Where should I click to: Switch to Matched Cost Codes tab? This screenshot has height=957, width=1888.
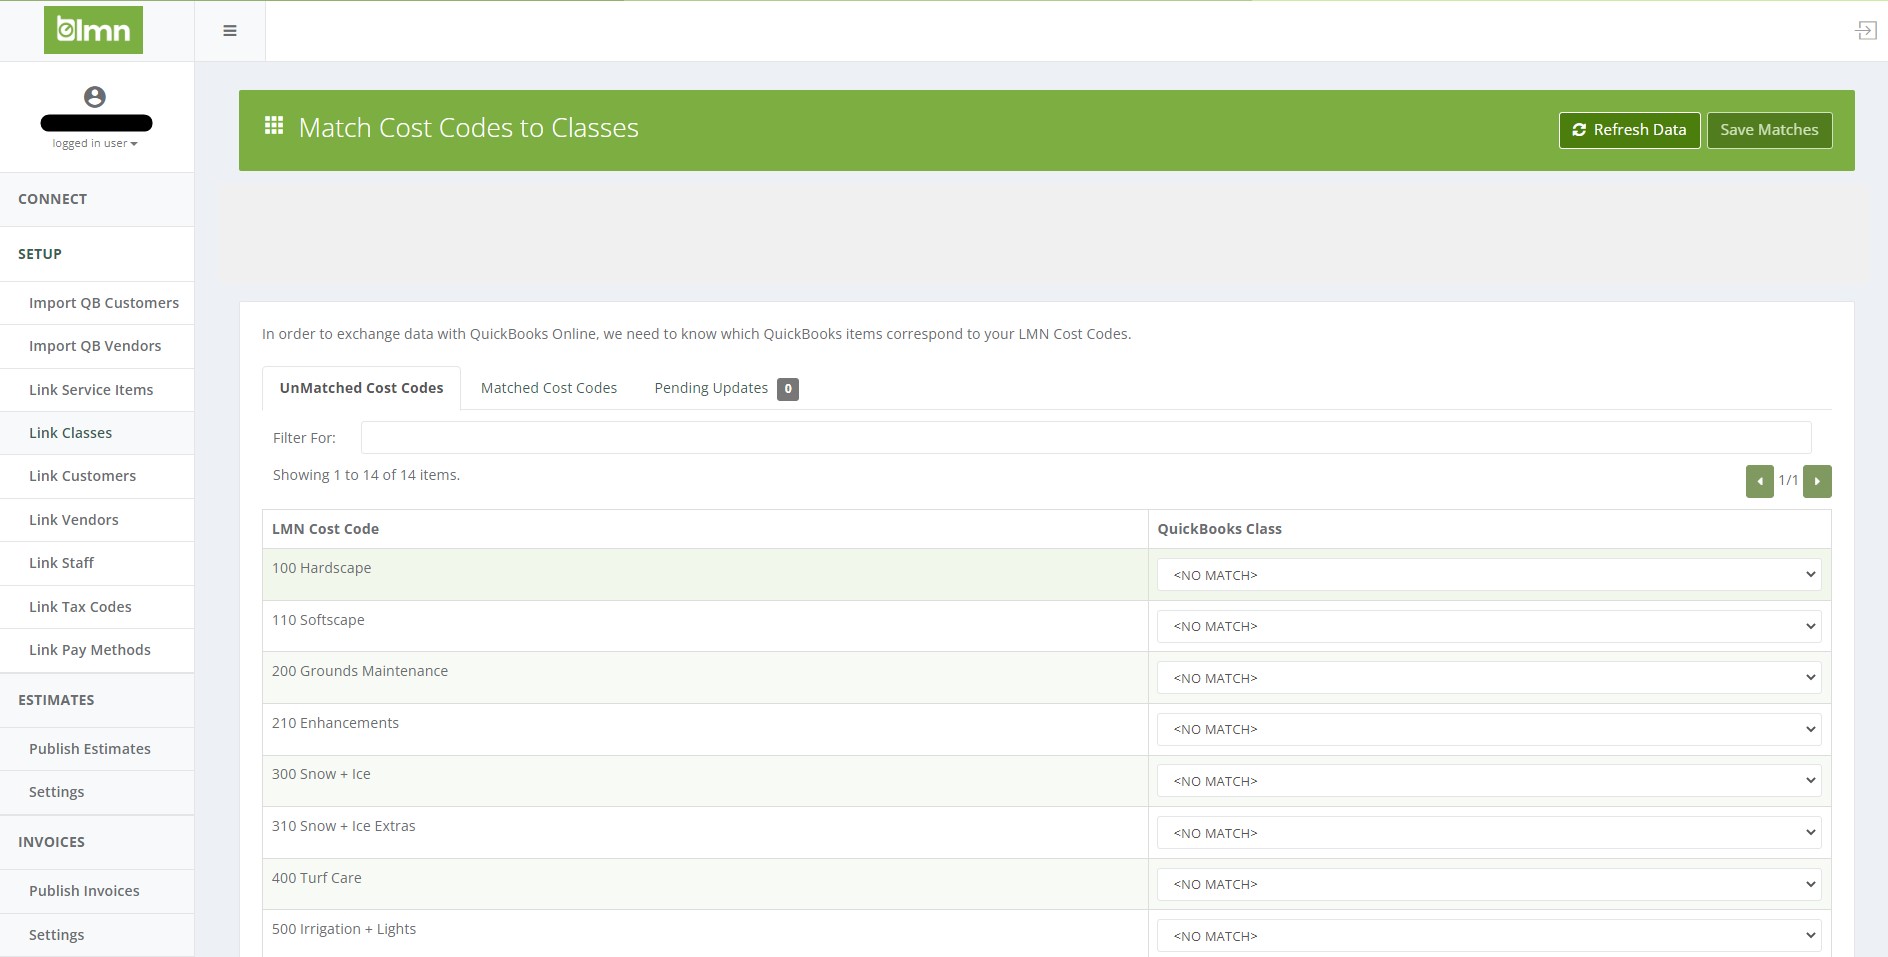[x=548, y=388]
